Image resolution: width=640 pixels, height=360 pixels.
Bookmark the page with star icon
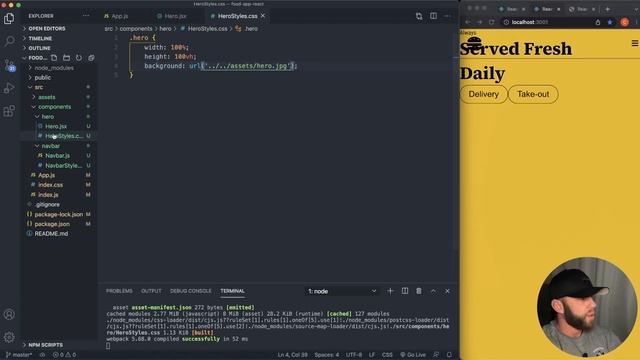pyautogui.click(x=610, y=22)
